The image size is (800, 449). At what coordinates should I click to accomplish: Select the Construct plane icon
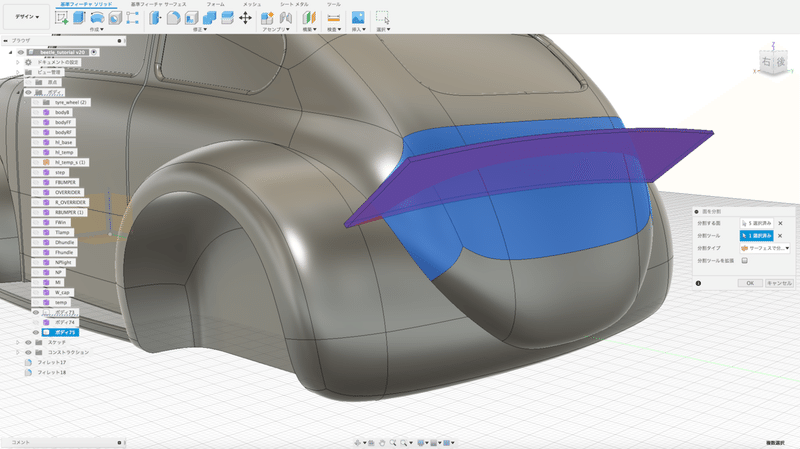coord(309,18)
